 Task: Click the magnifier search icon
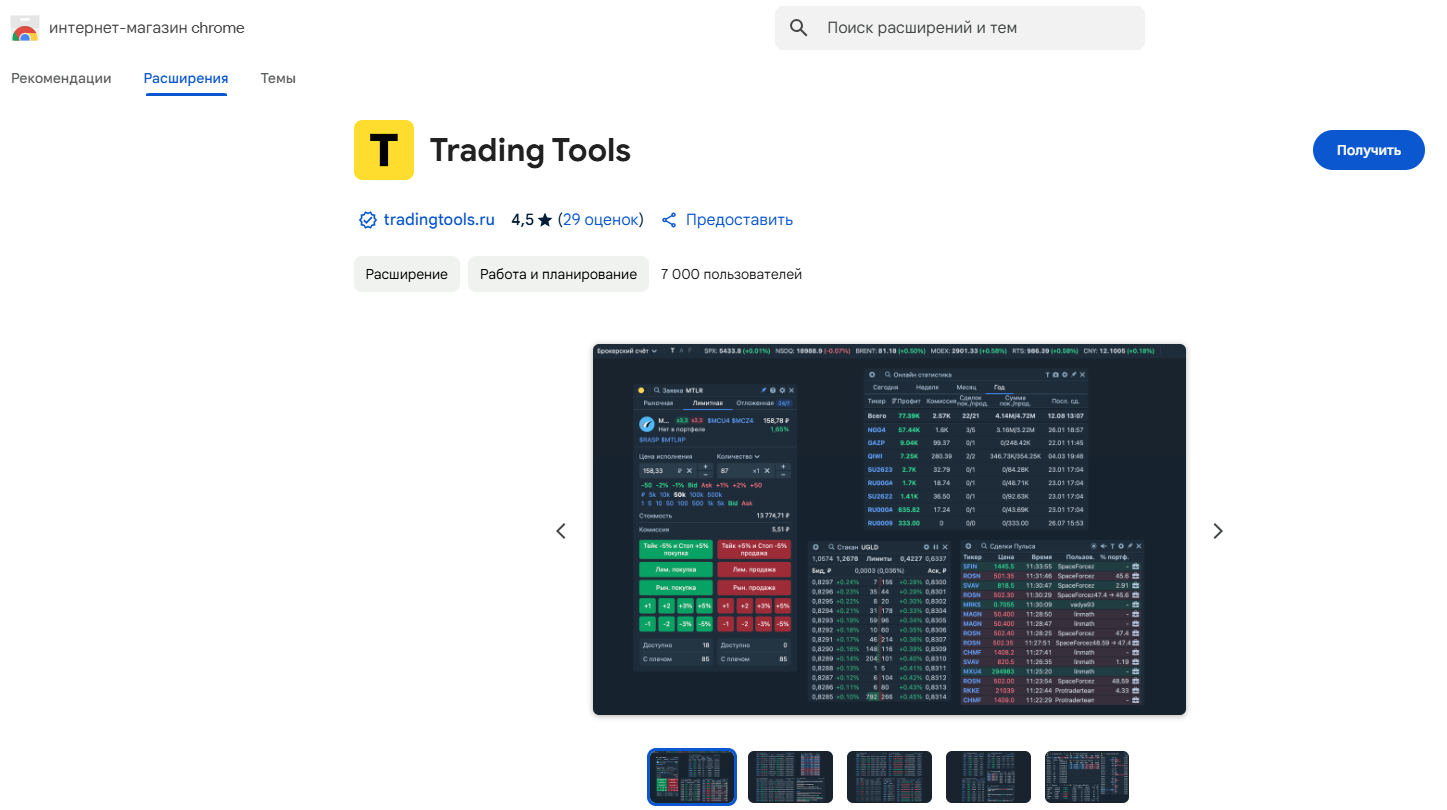(x=798, y=28)
